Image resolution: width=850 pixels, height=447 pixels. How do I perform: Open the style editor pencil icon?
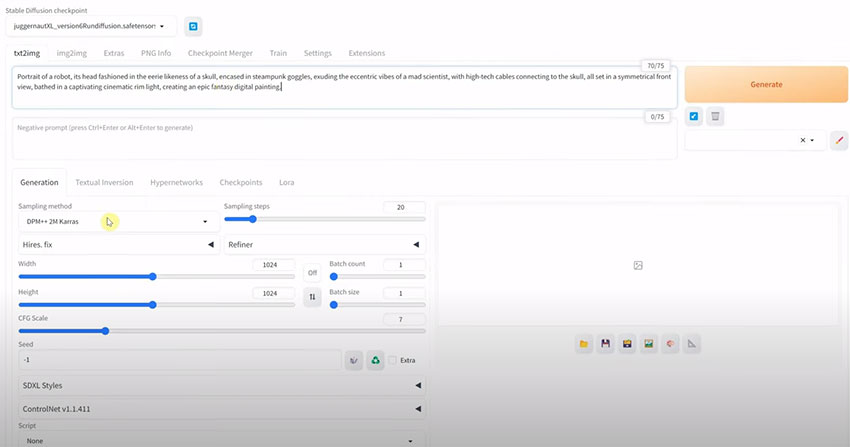pyautogui.click(x=839, y=140)
